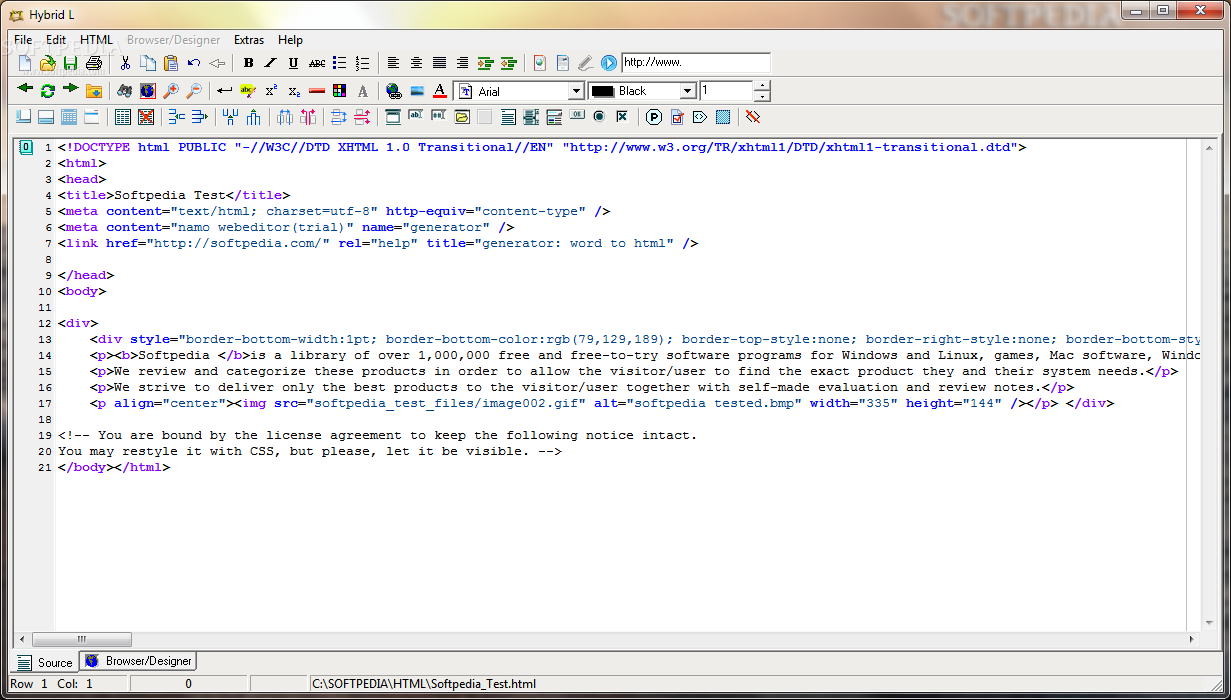Viewport: 1231px width, 700px height.
Task: Insert an image with the picture icon
Action: 417,90
